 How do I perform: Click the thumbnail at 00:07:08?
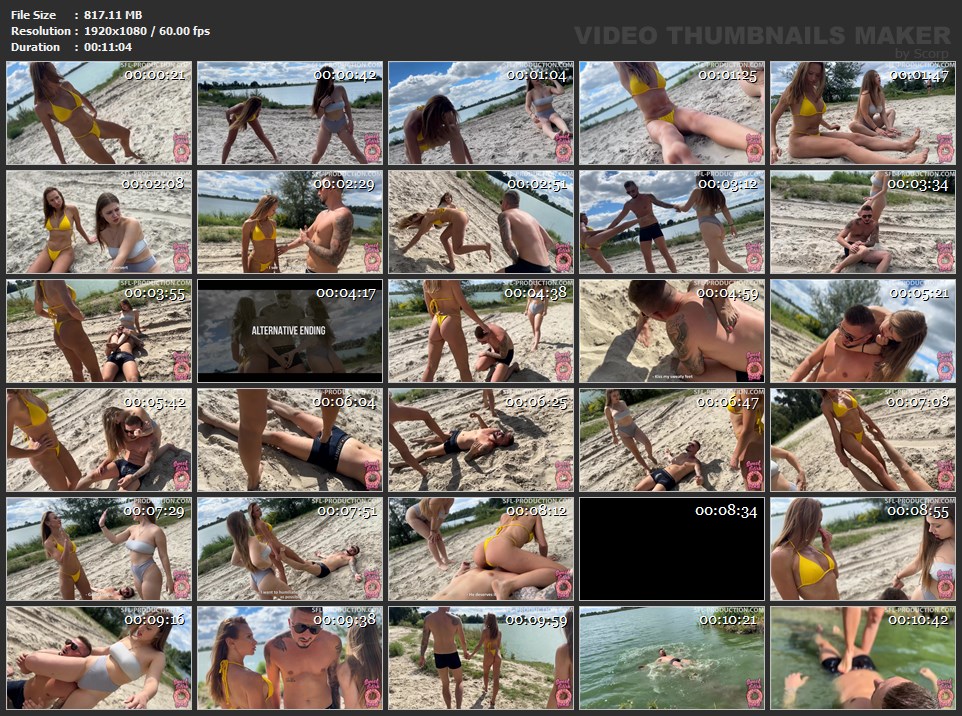pyautogui.click(x=863, y=440)
